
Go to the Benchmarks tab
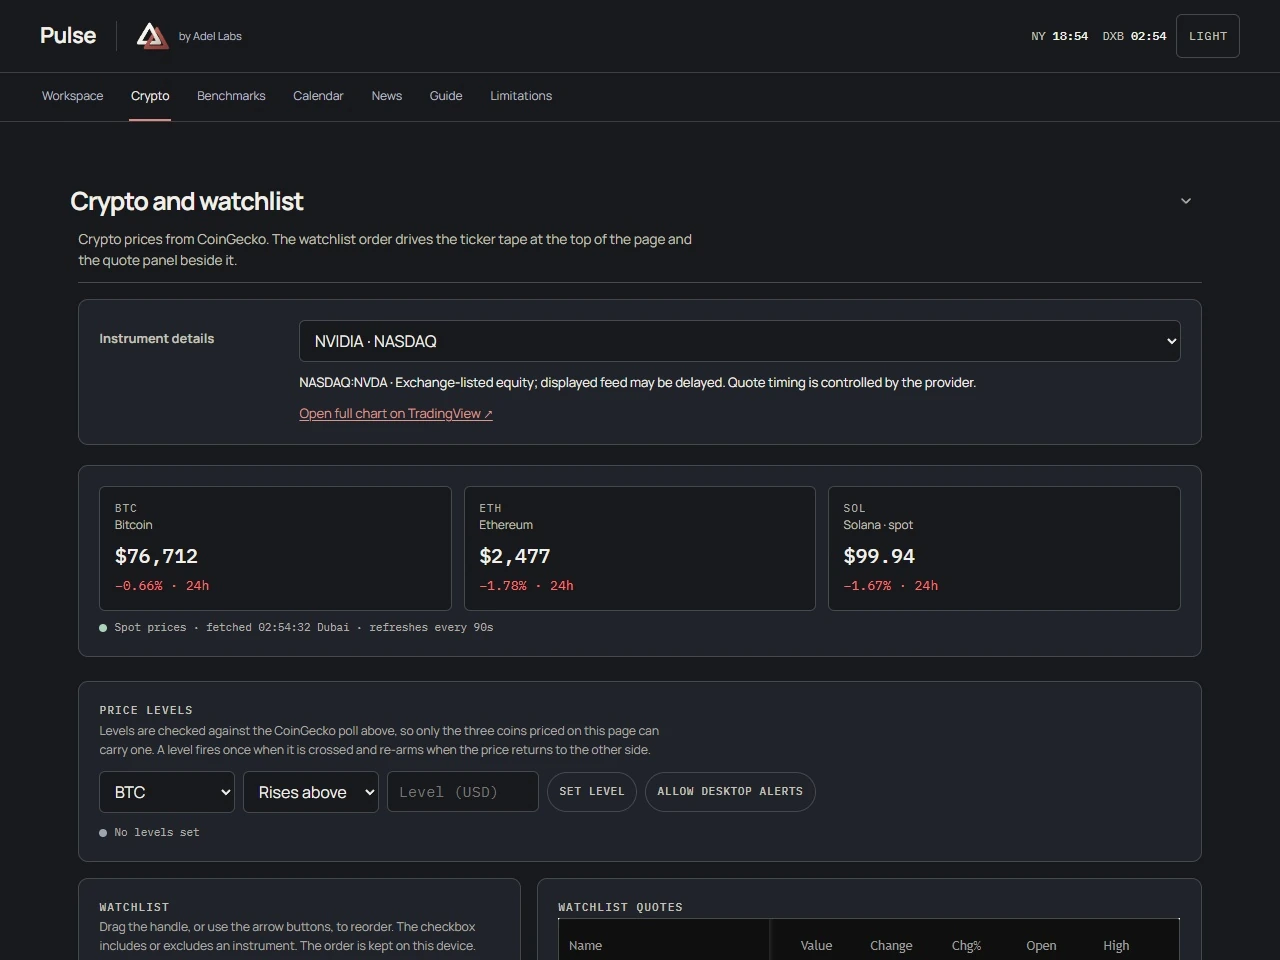point(231,96)
